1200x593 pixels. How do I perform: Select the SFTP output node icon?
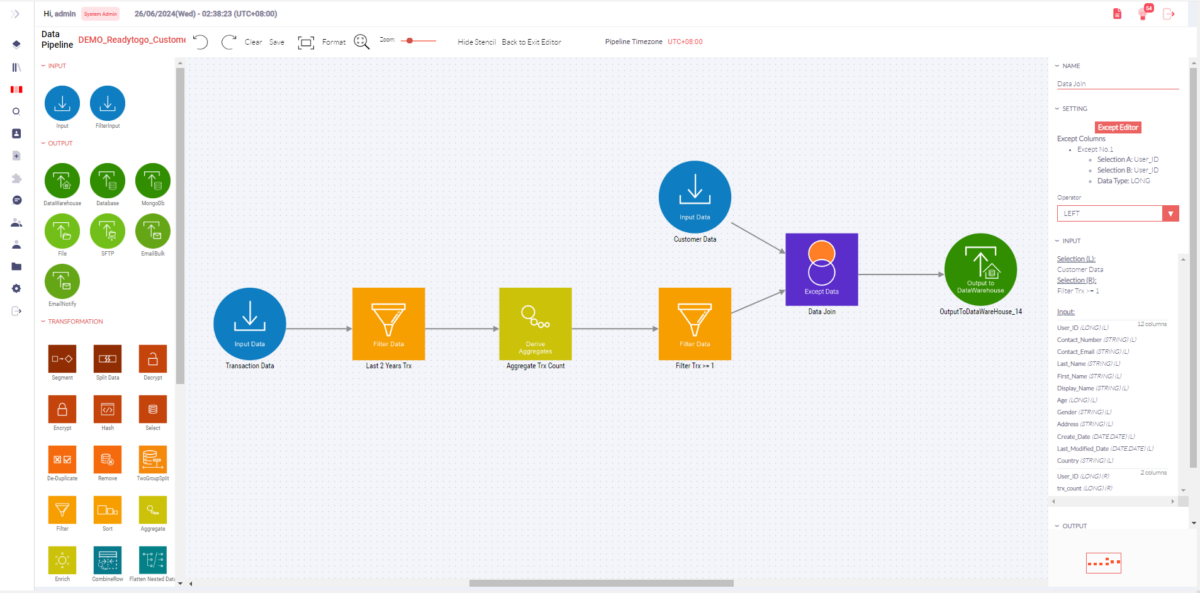point(107,231)
